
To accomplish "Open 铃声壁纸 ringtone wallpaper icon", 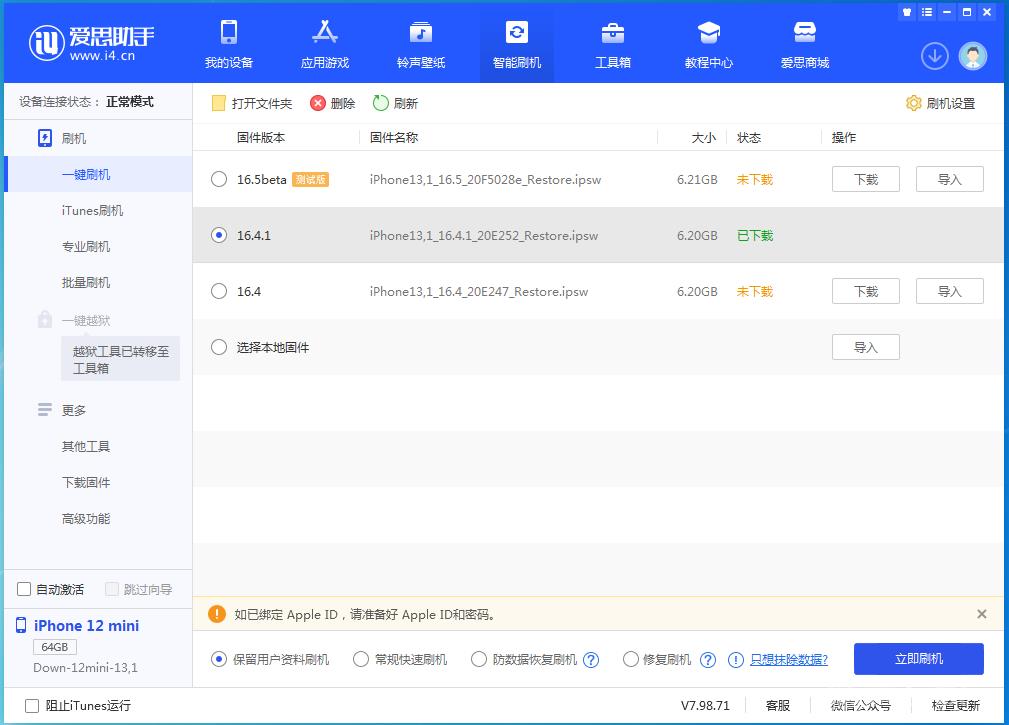I will (421, 33).
